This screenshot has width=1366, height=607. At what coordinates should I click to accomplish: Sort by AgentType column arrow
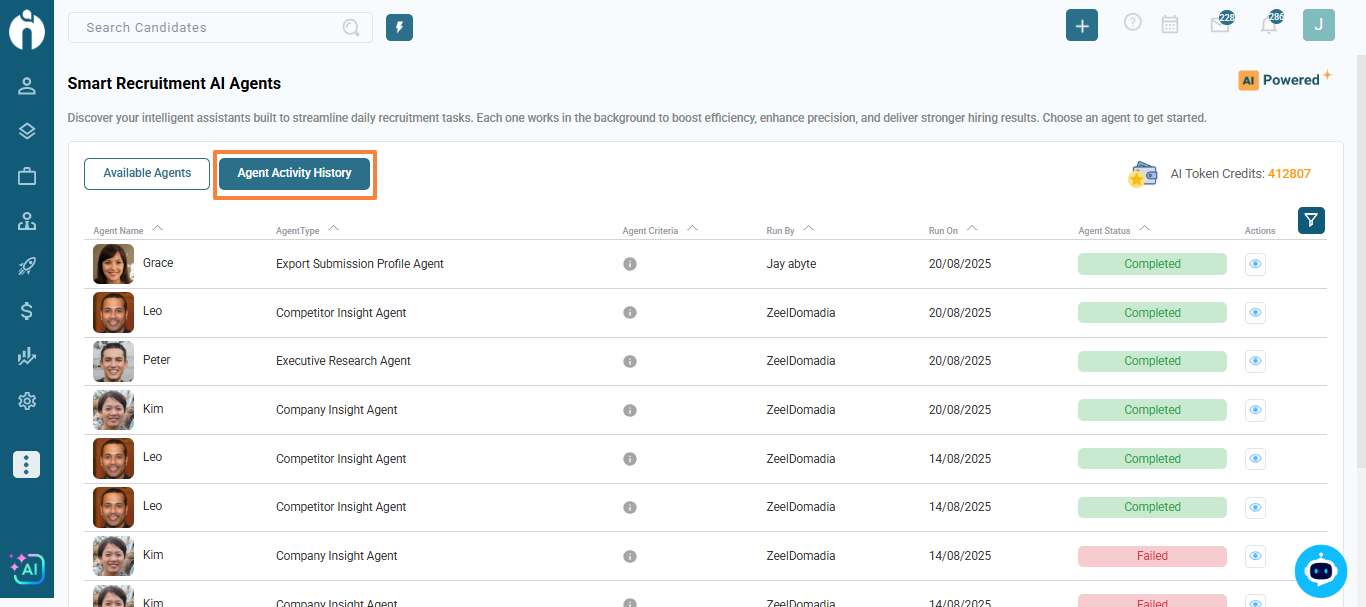click(333, 229)
